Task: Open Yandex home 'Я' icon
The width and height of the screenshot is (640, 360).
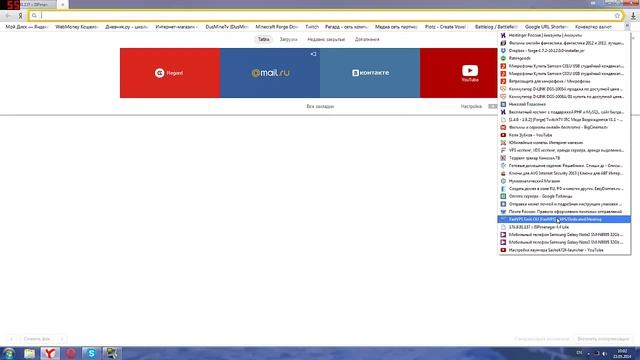Action: [x=20, y=16]
